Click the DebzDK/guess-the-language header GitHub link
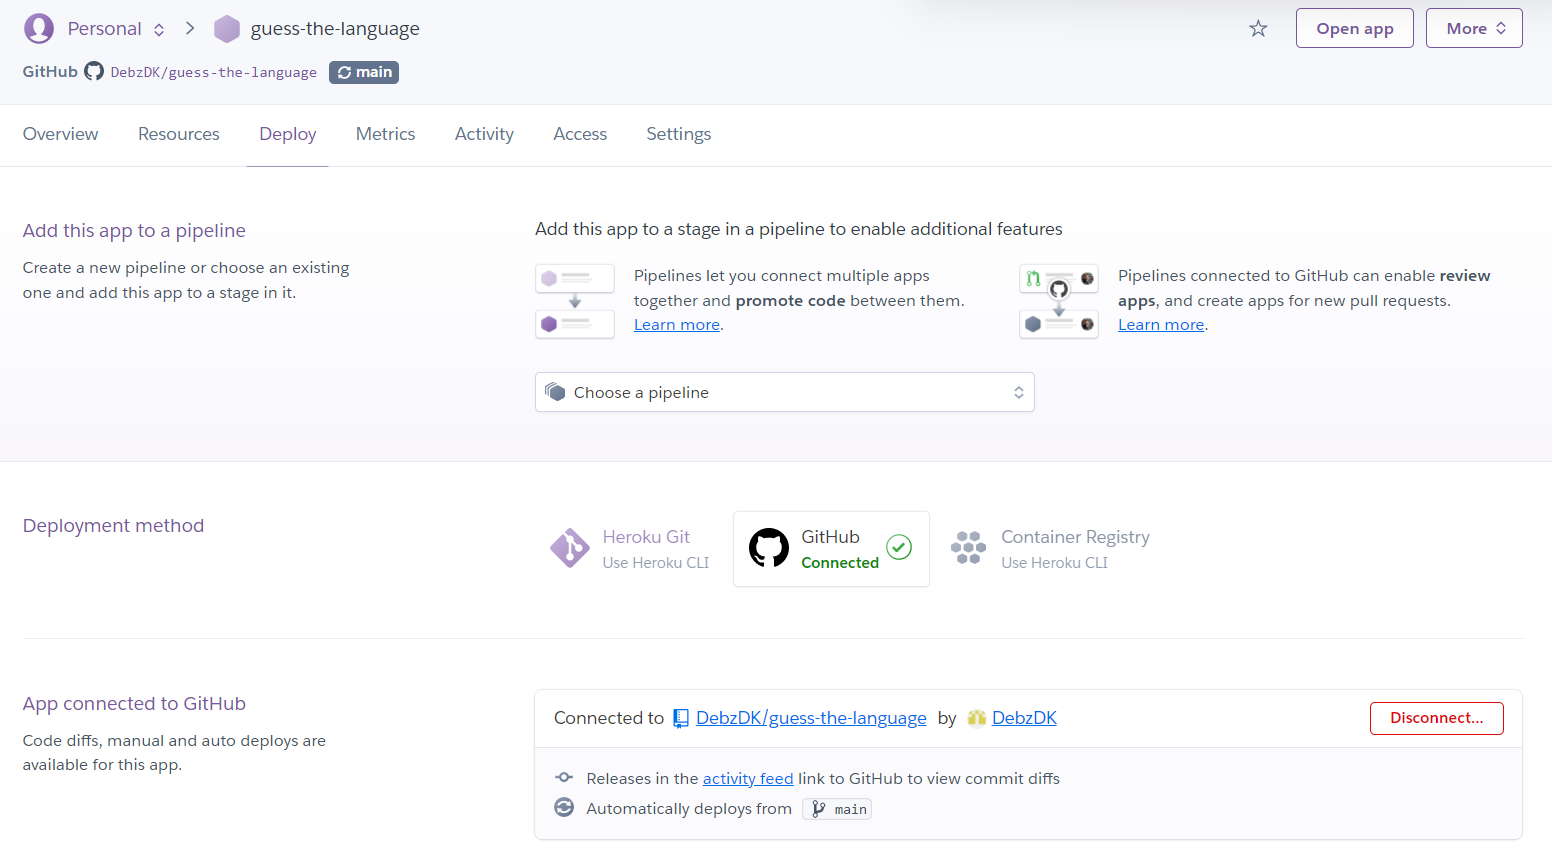The height and width of the screenshot is (867, 1552). point(213,72)
